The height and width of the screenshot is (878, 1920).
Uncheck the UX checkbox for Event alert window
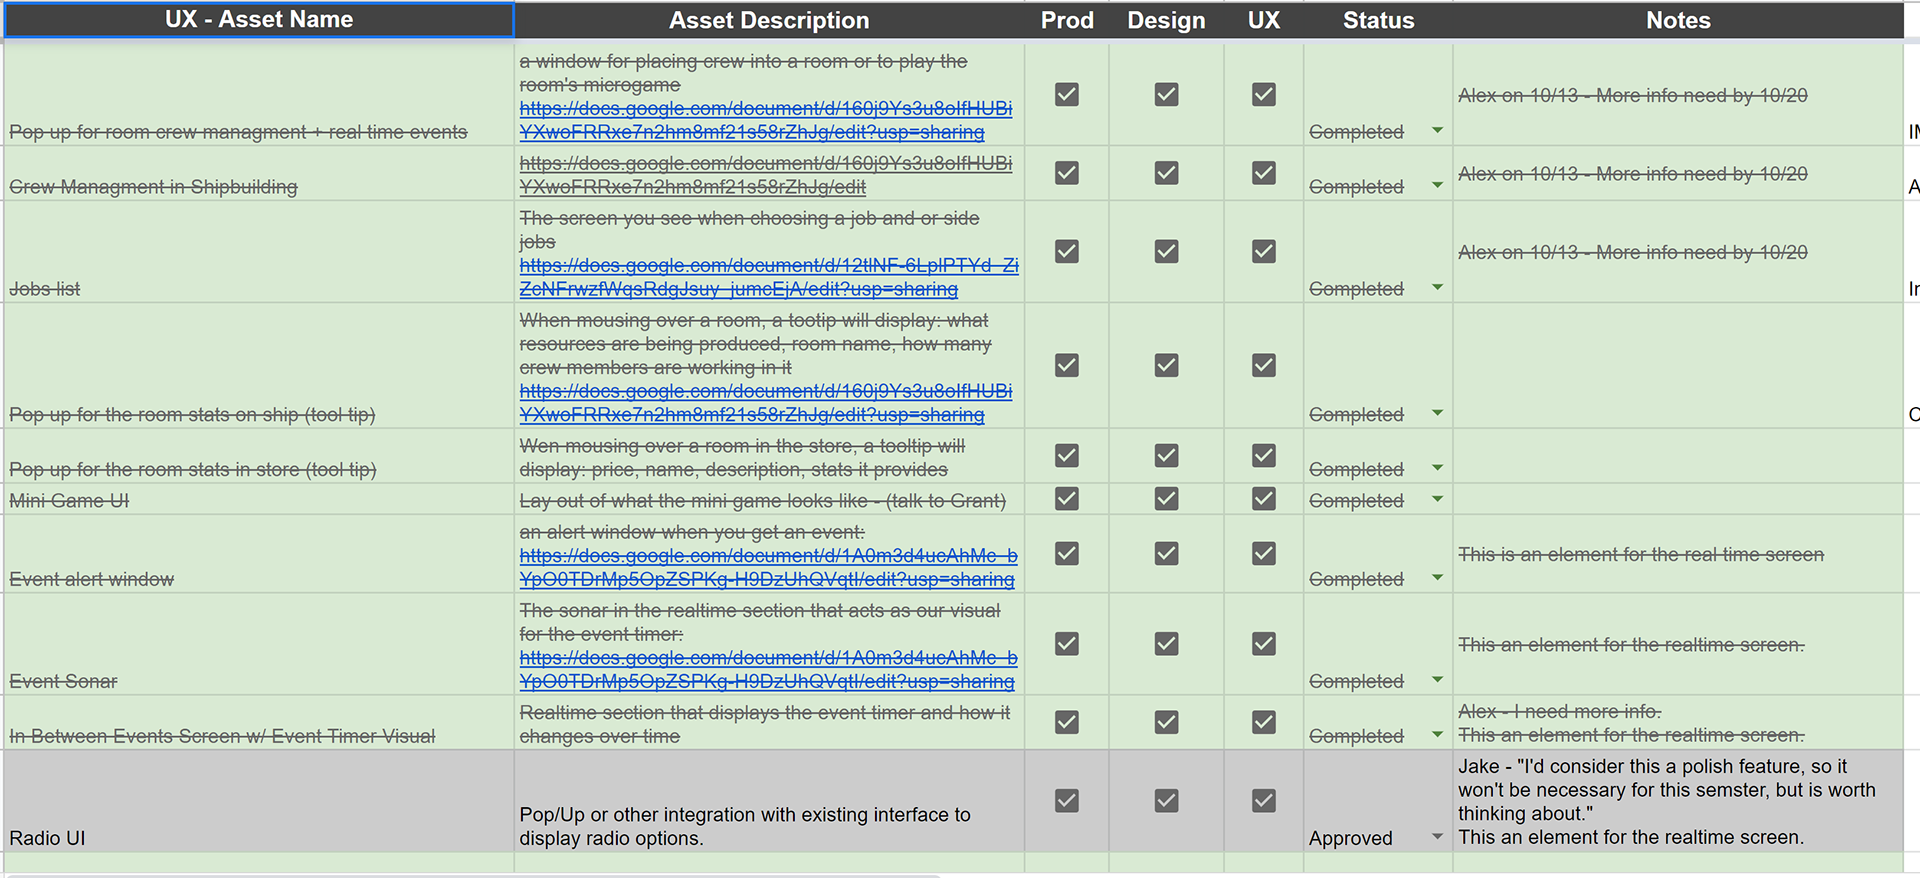(1264, 553)
